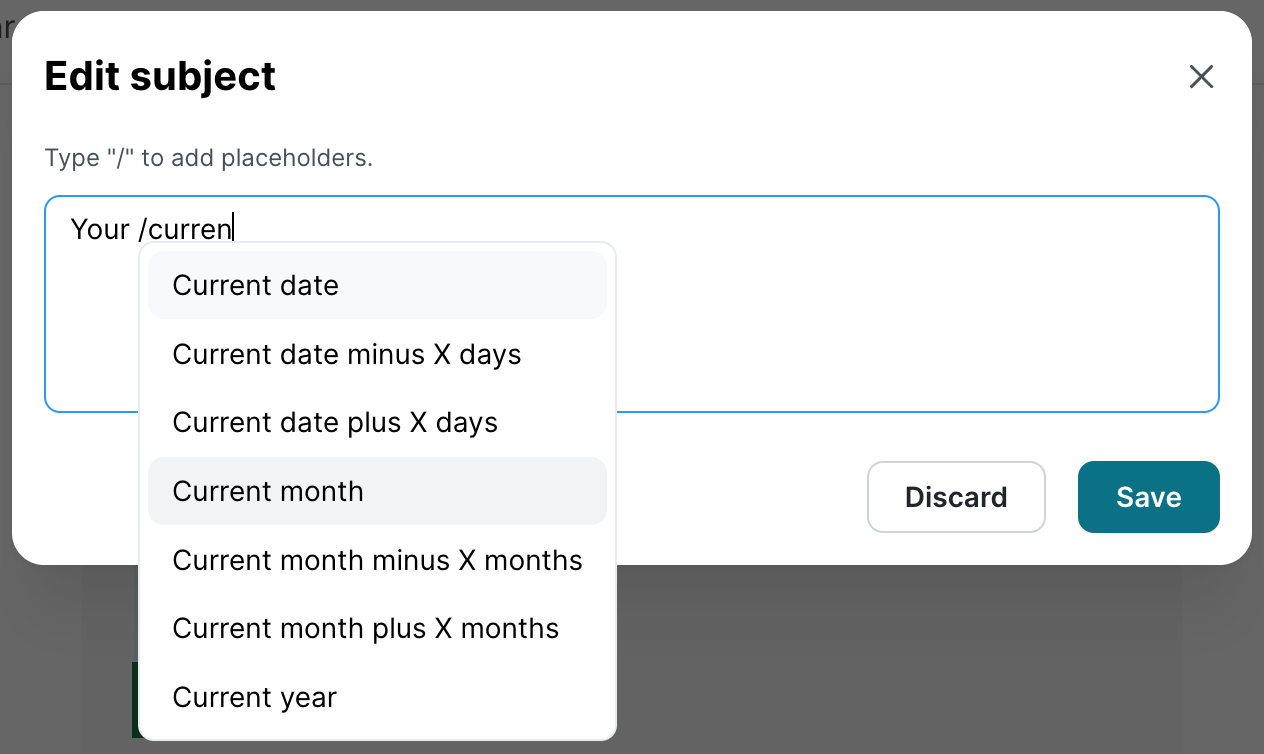Click the empty space between Discard and Save
The image size is (1264, 754).
tap(1062, 497)
